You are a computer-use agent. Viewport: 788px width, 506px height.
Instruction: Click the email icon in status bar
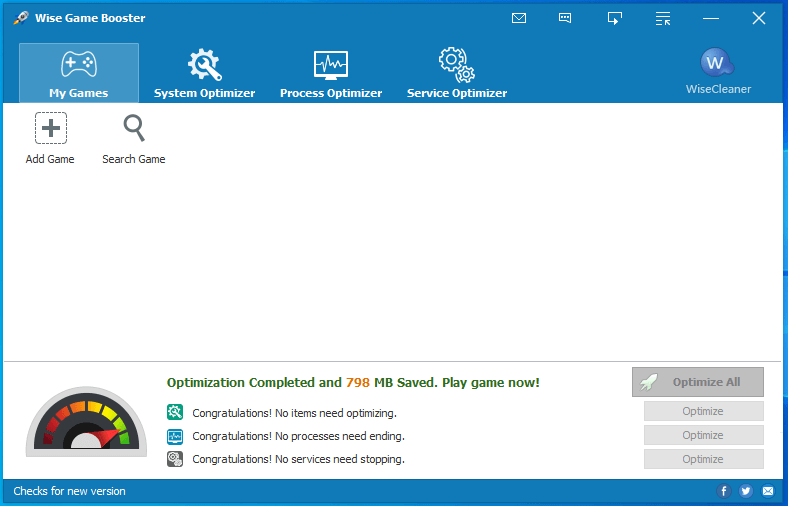click(768, 491)
